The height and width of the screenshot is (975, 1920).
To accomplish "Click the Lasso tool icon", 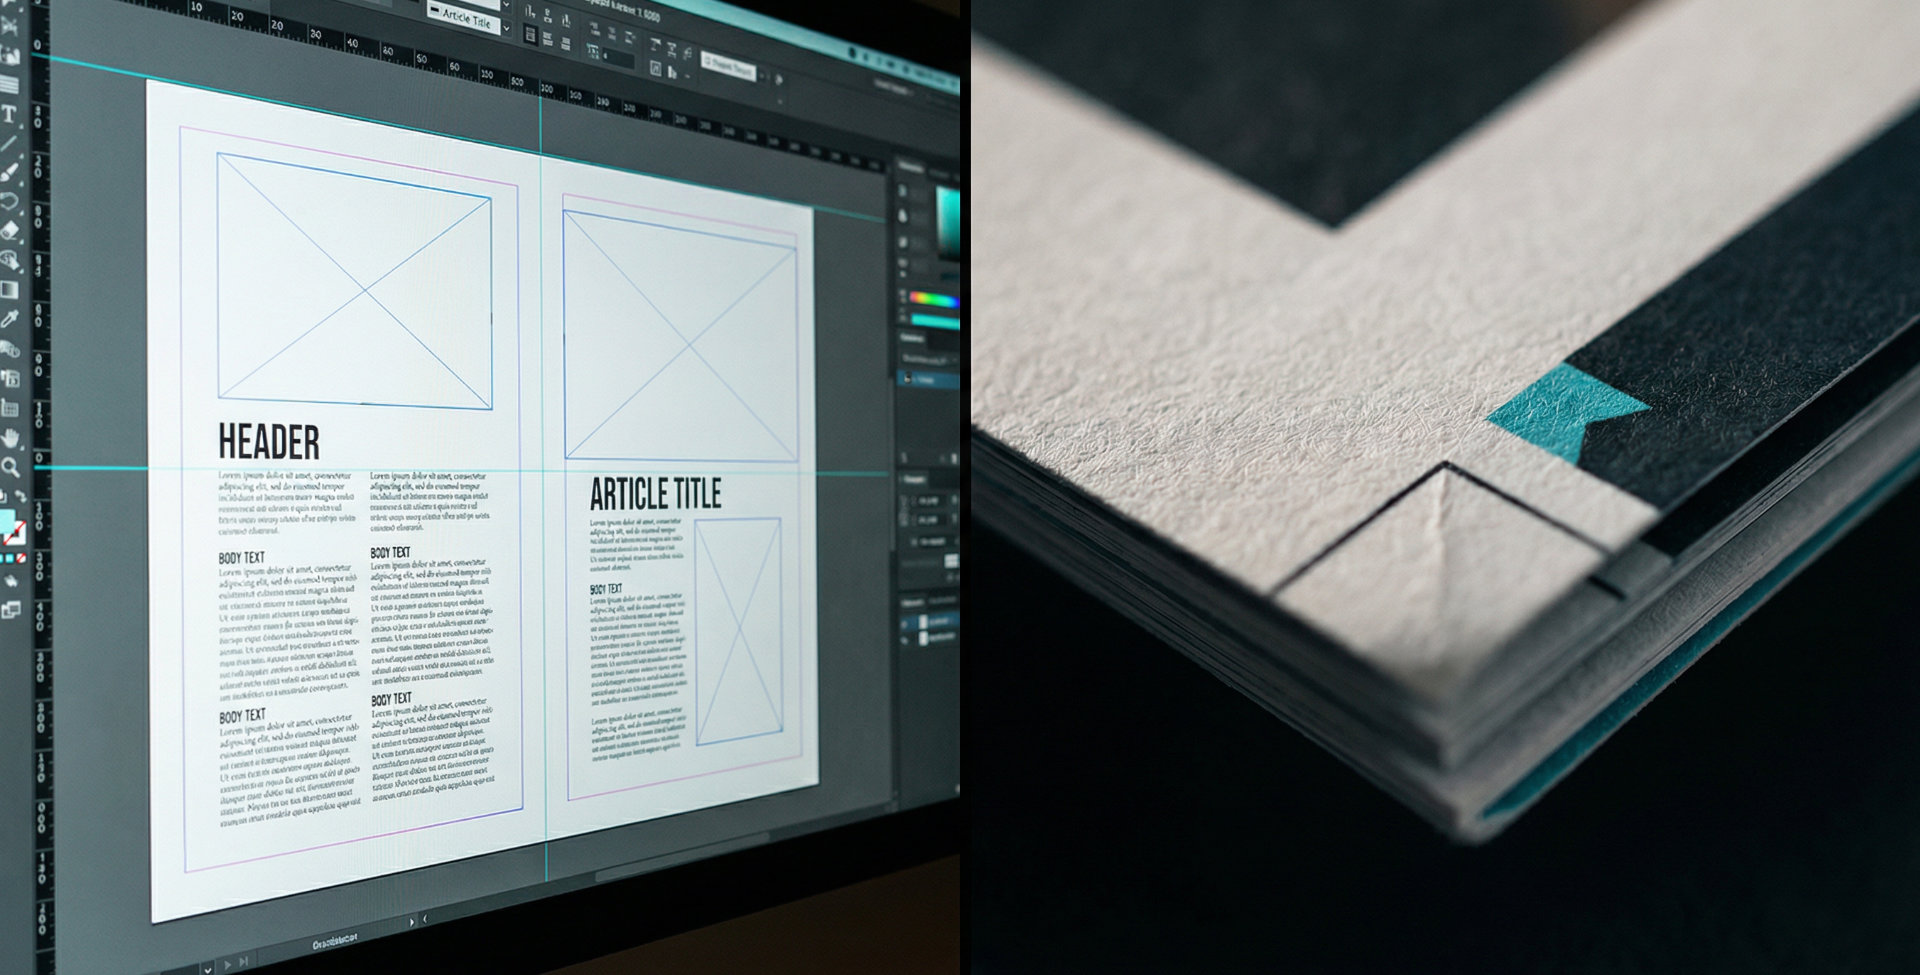I will 10,201.
